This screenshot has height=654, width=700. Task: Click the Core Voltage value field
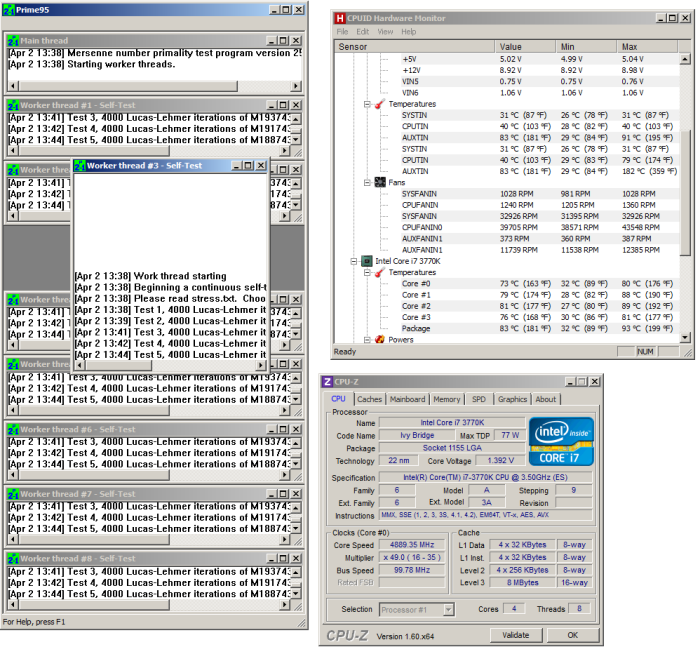[500, 461]
